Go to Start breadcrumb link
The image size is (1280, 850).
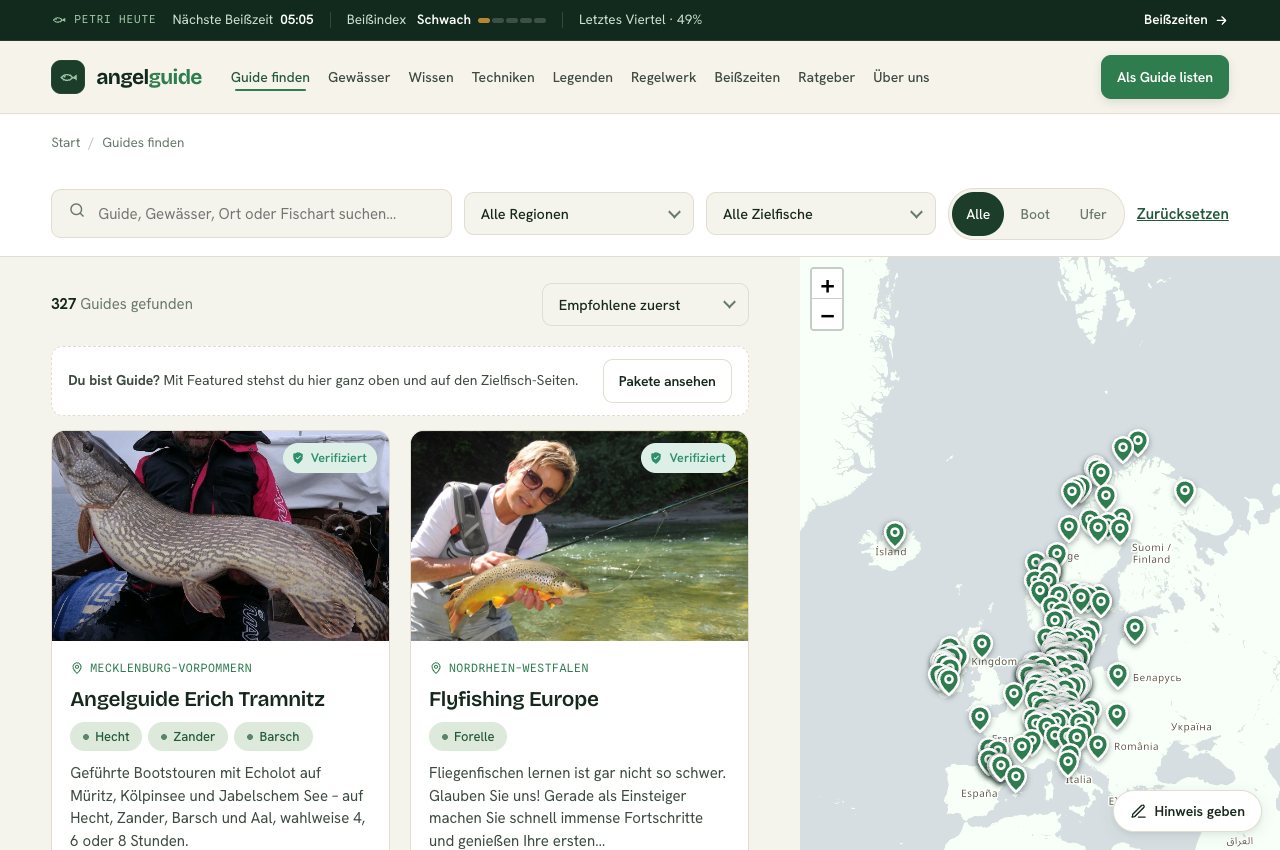coord(66,142)
